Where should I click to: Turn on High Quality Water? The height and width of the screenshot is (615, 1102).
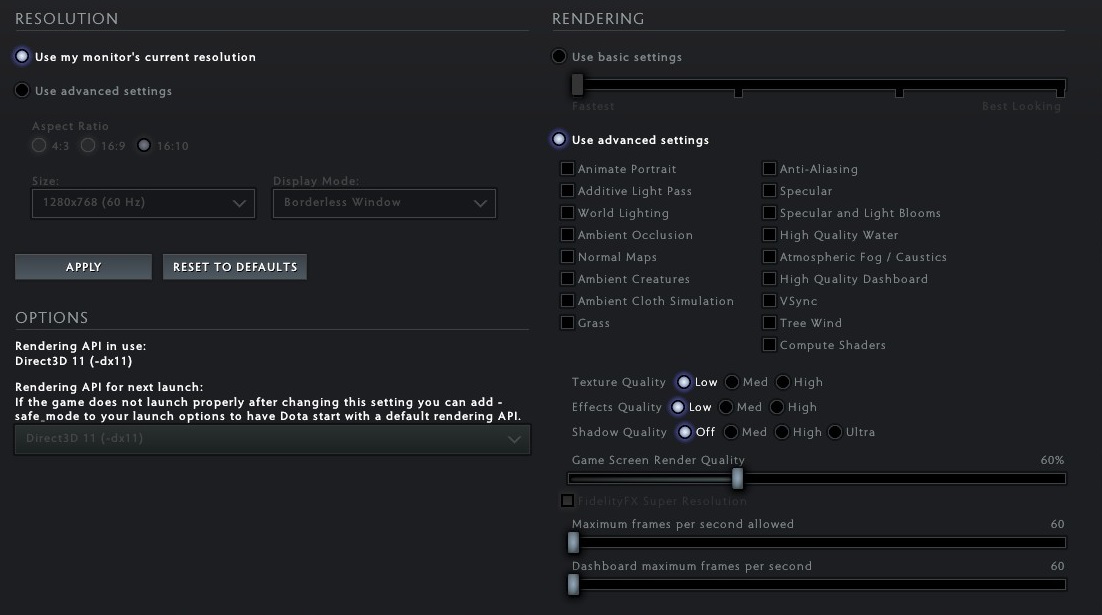769,235
